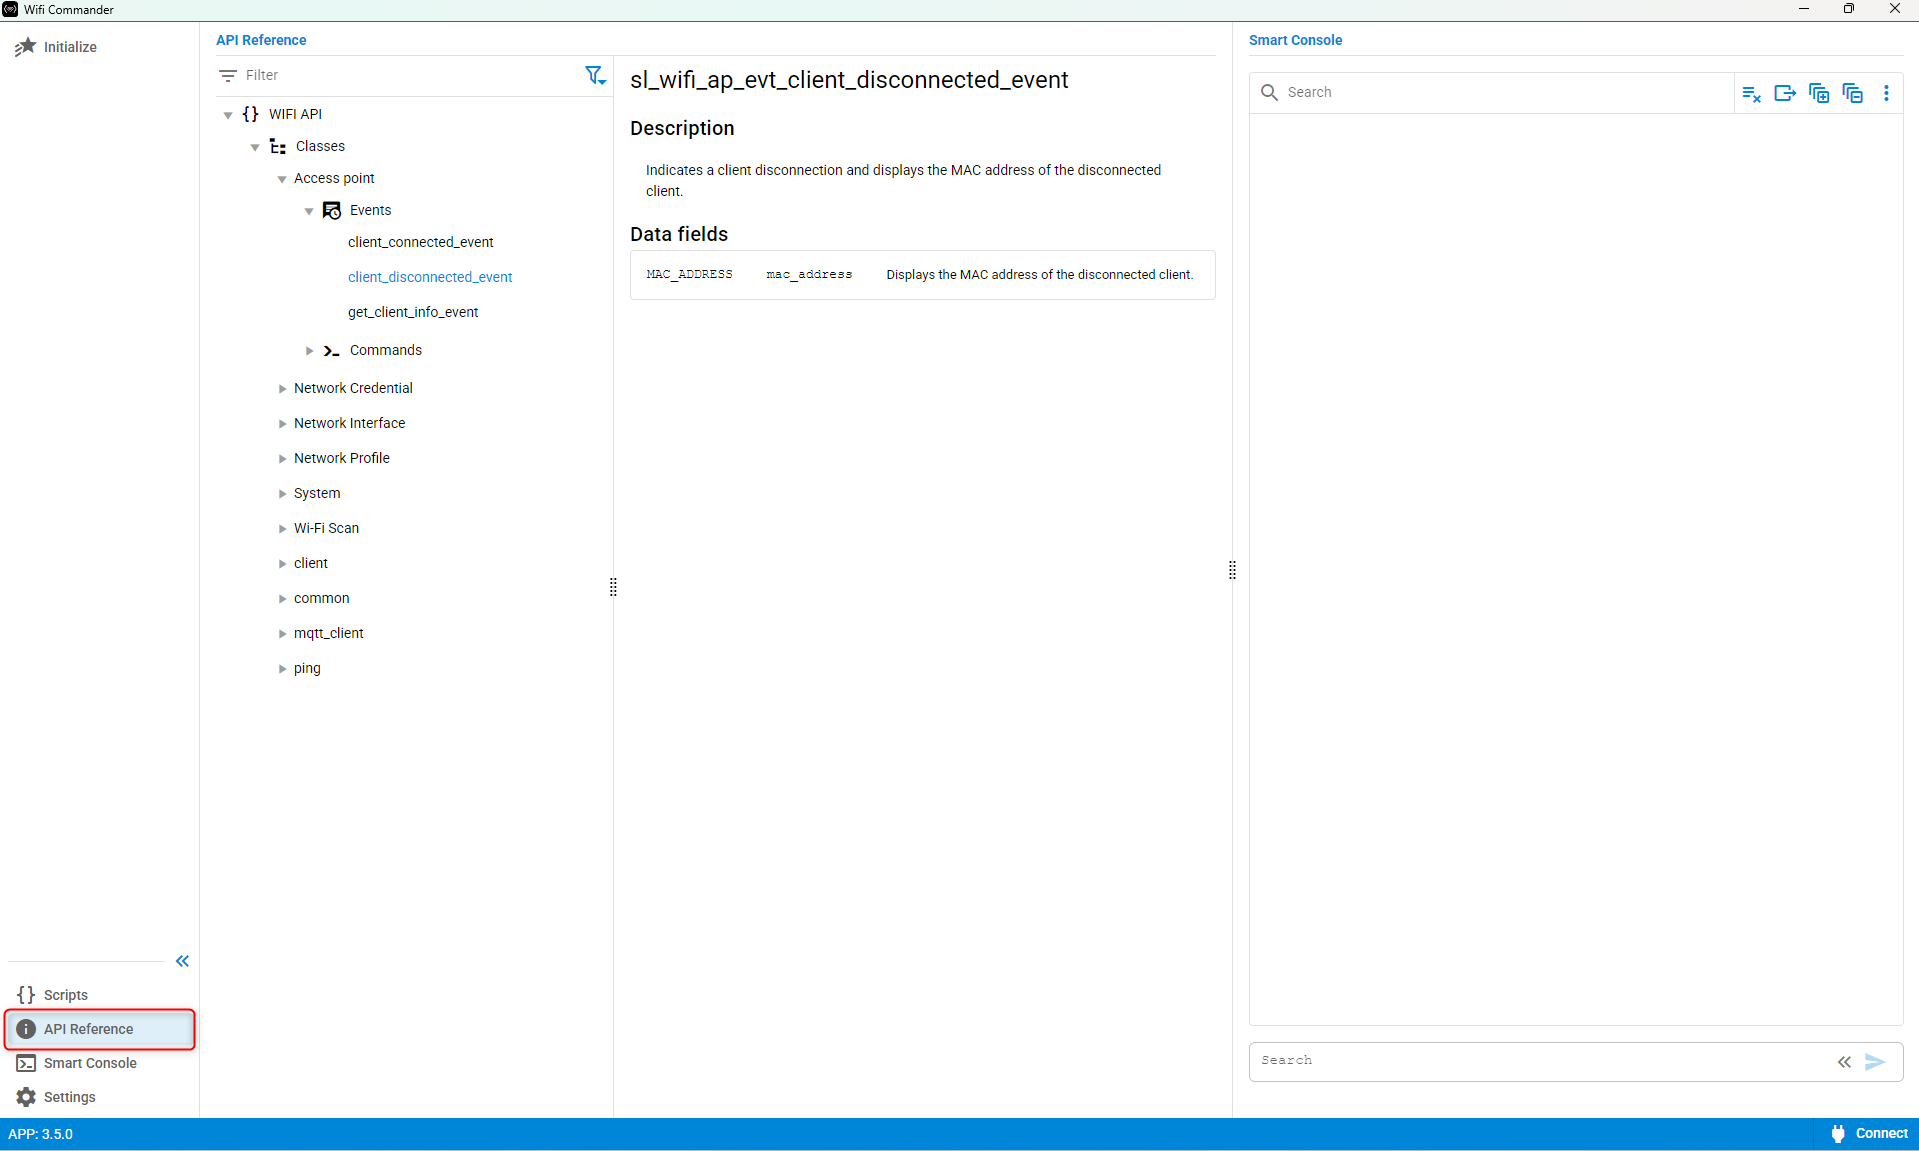Expand the Network Profile node
The height and width of the screenshot is (1151, 1919).
click(x=282, y=459)
